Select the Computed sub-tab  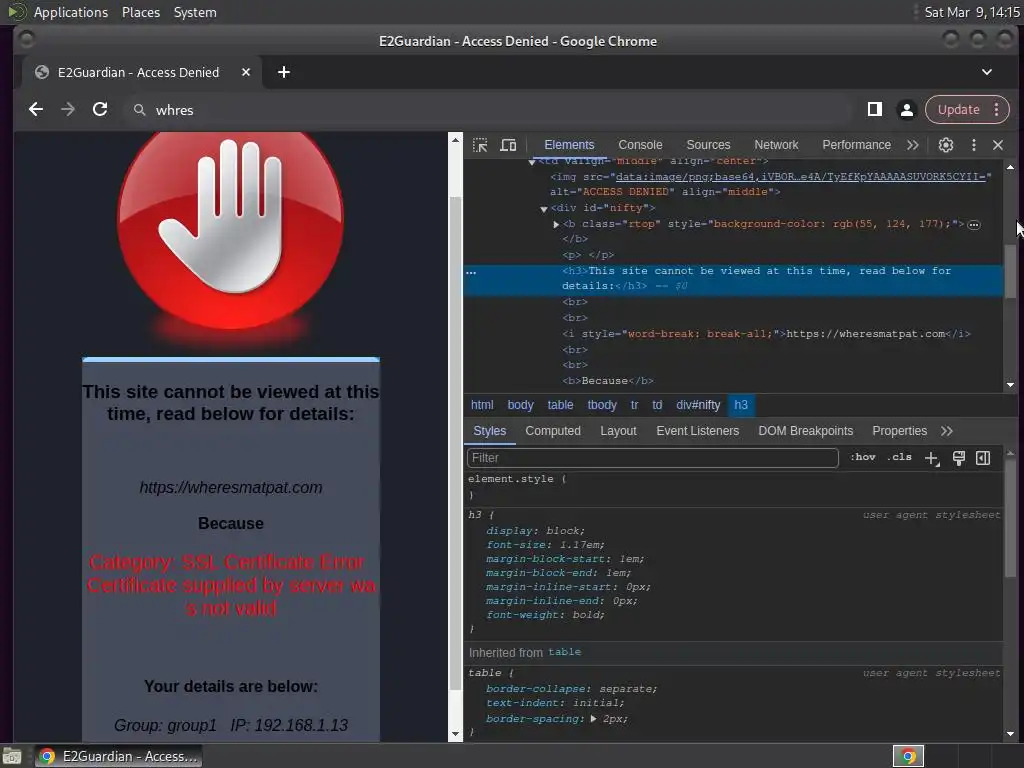click(x=552, y=431)
